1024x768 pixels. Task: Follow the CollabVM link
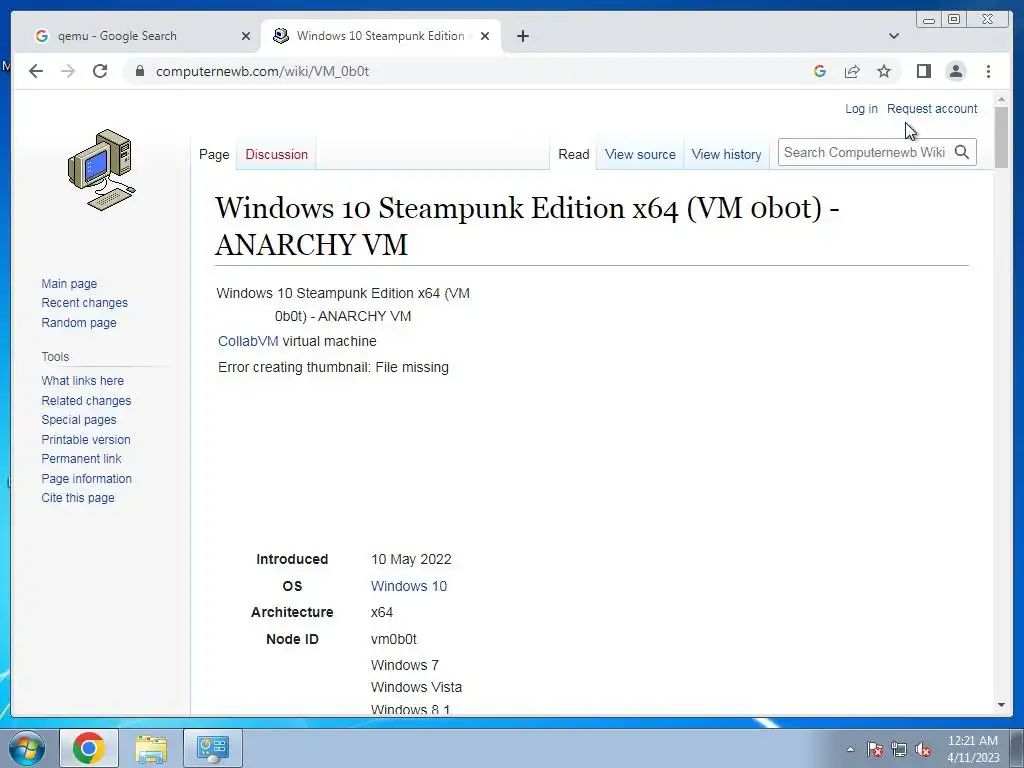[x=248, y=341]
